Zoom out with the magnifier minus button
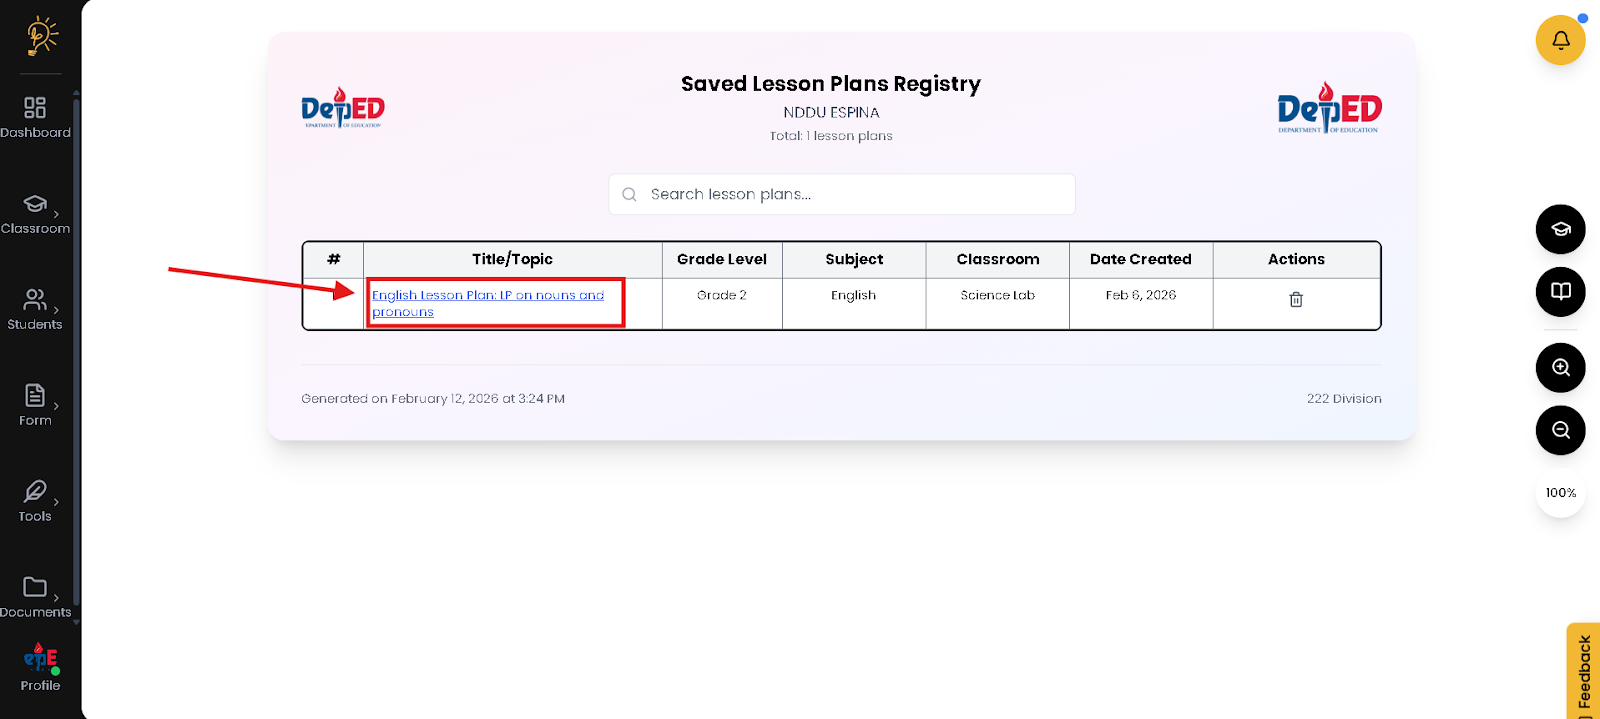 1560,431
